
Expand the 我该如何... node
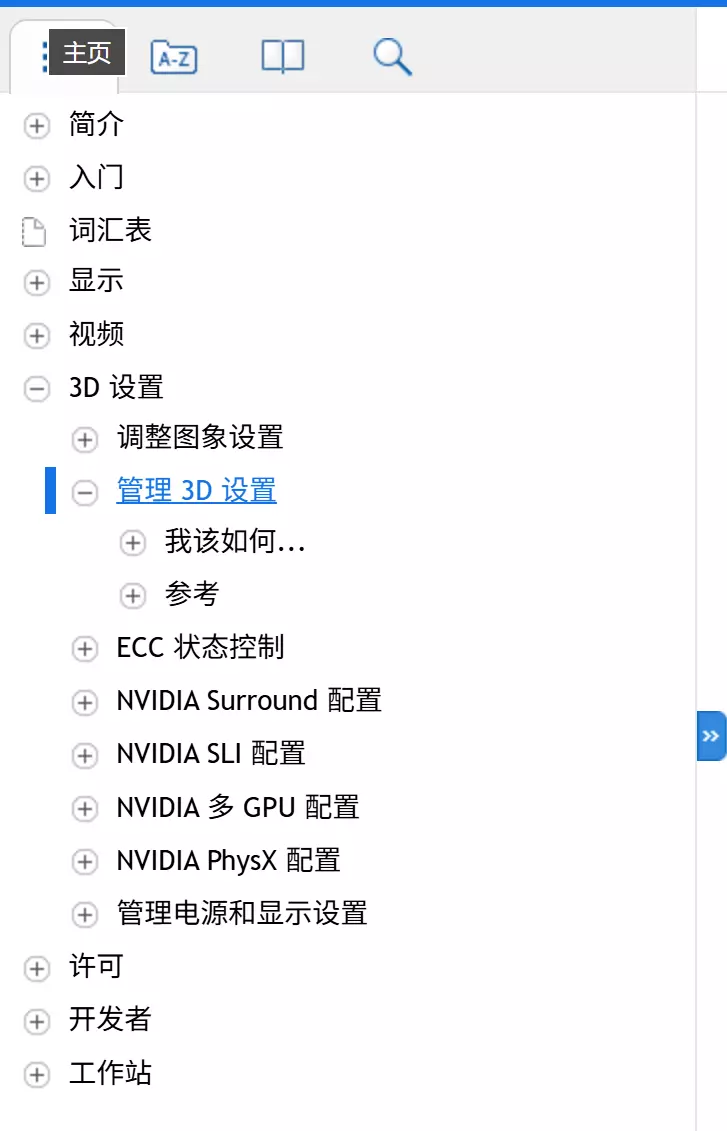pyautogui.click(x=133, y=543)
